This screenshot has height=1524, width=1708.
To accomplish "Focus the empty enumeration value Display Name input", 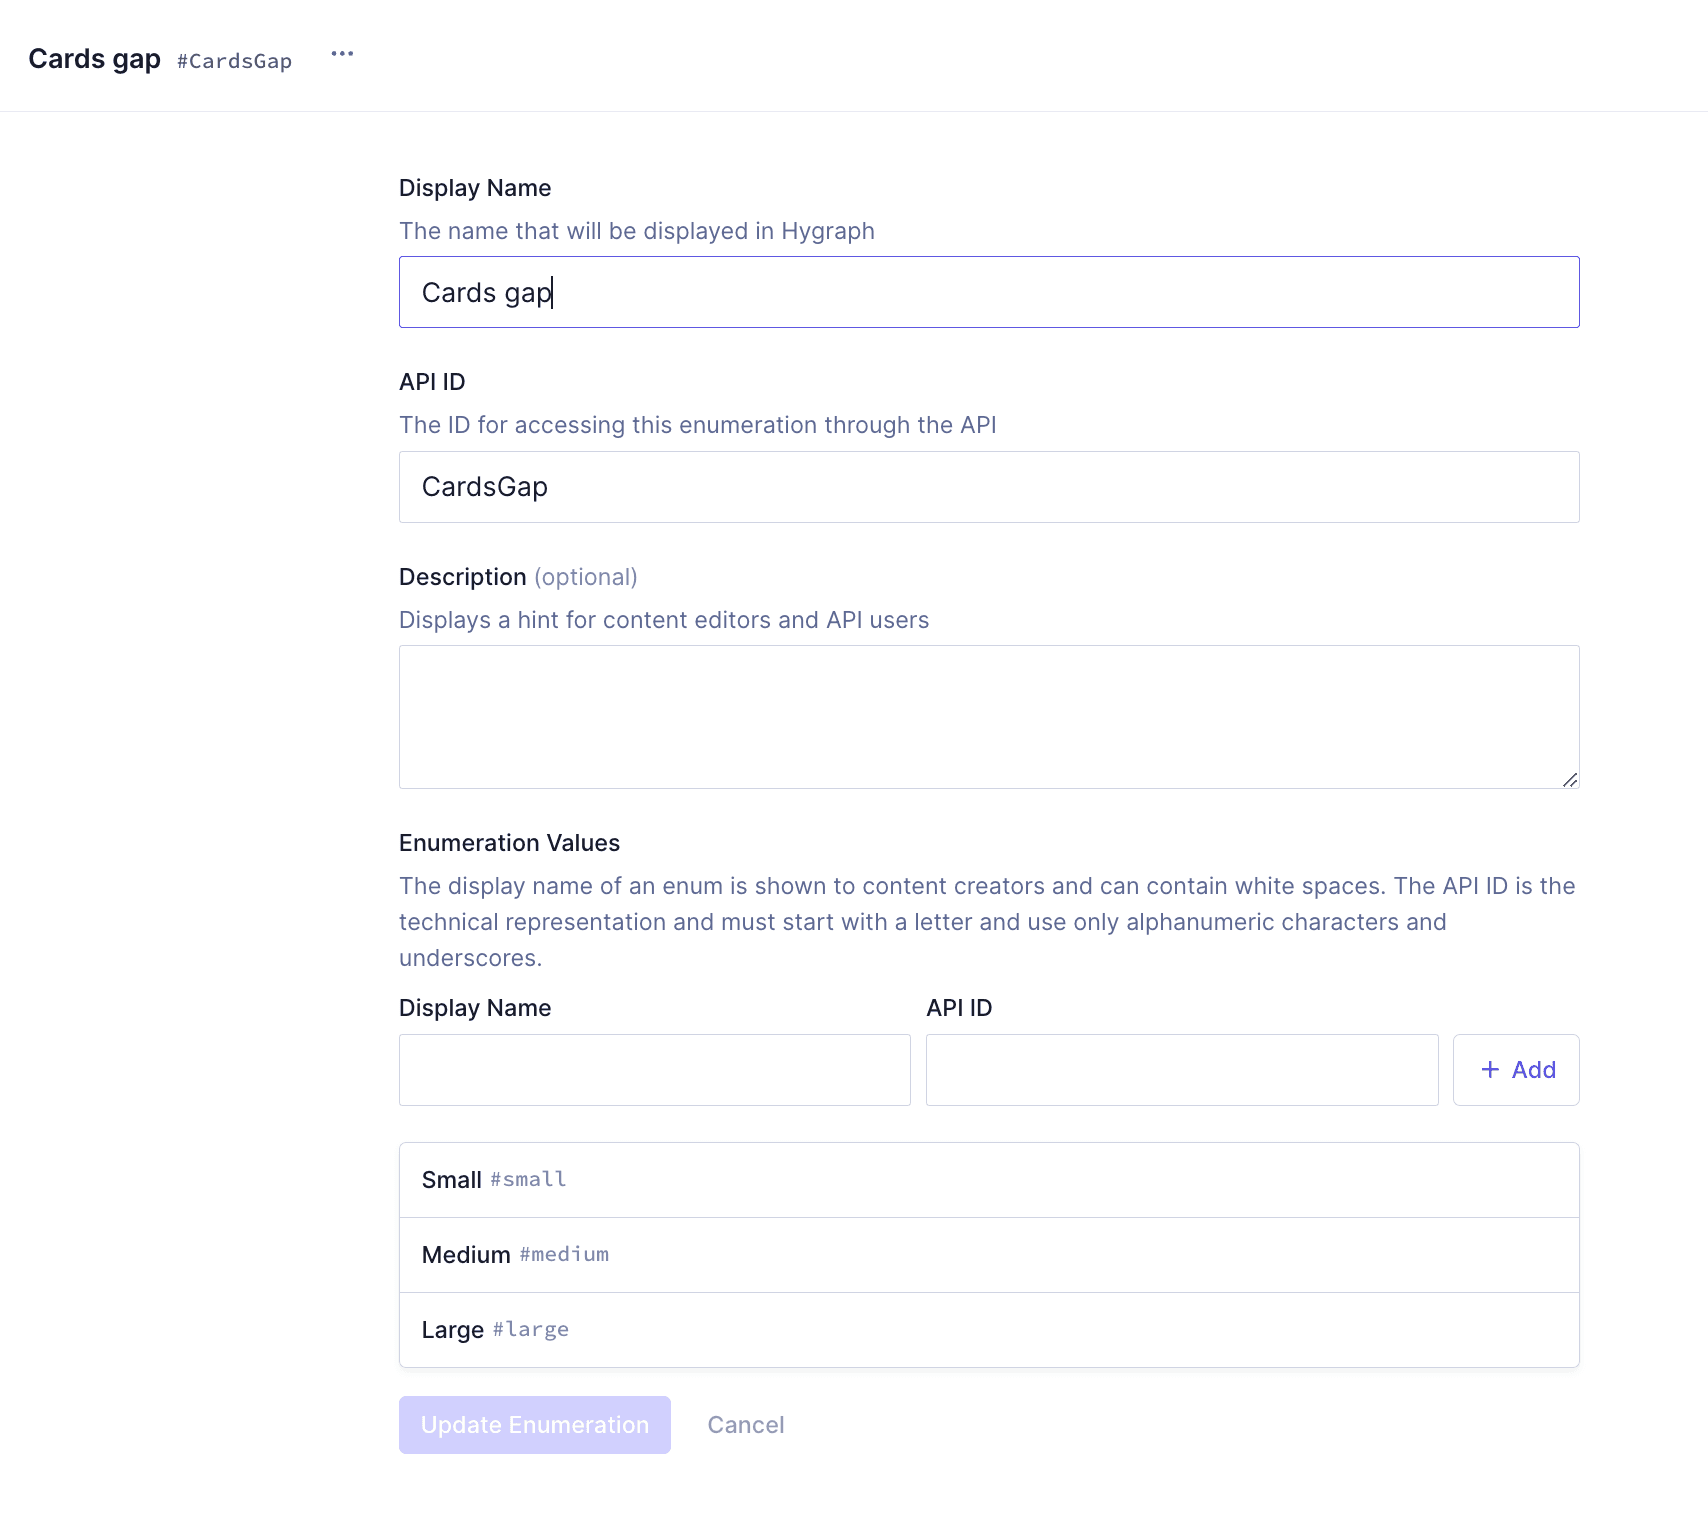I will coord(654,1070).
